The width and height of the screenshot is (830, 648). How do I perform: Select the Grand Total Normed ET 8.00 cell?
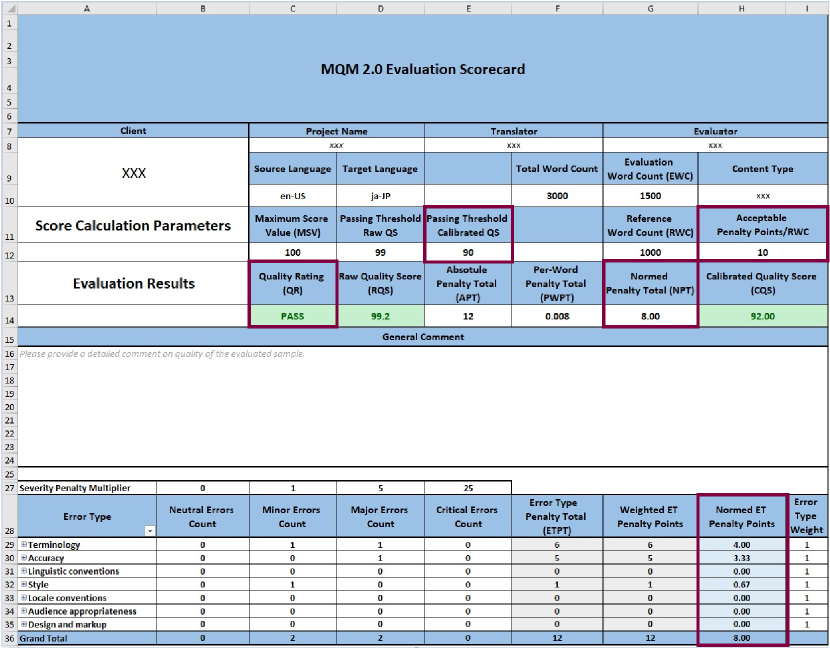coord(741,638)
